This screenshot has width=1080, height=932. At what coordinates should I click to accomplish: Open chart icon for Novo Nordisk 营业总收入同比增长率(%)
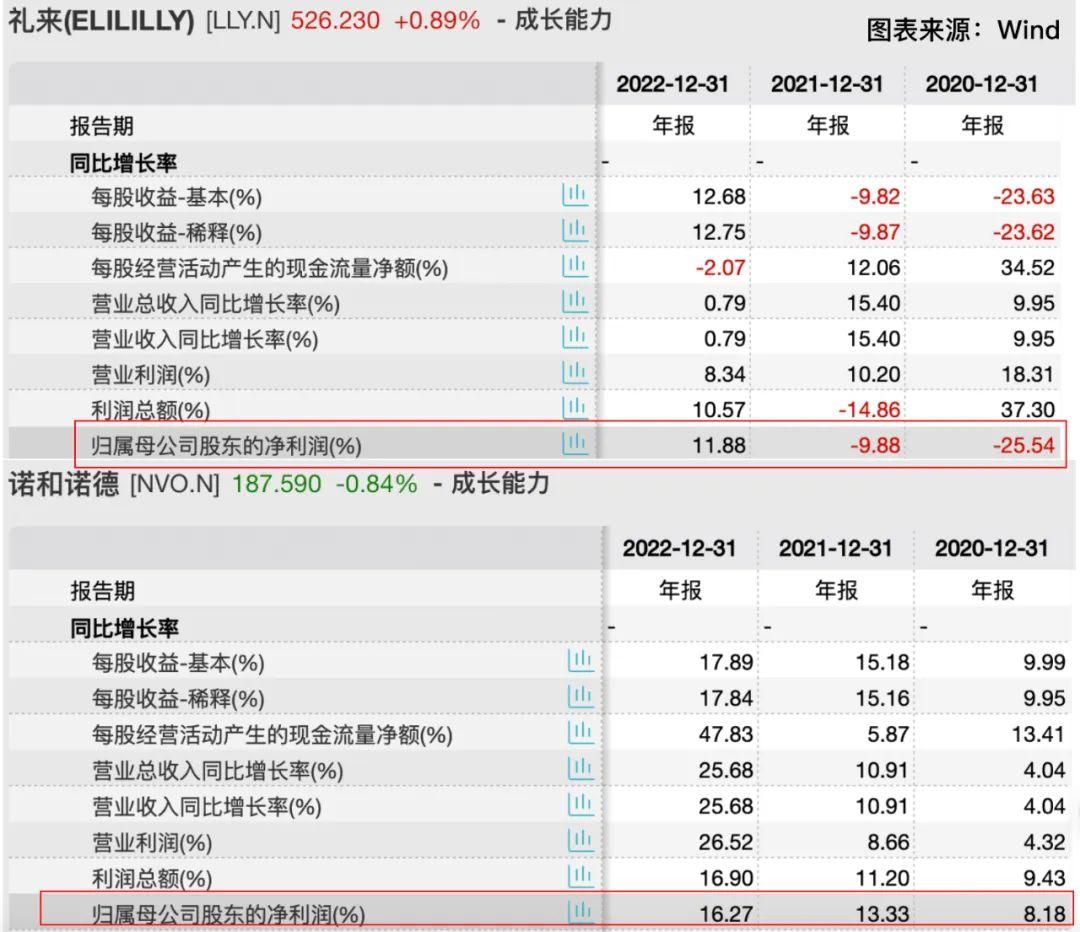[x=580, y=769]
